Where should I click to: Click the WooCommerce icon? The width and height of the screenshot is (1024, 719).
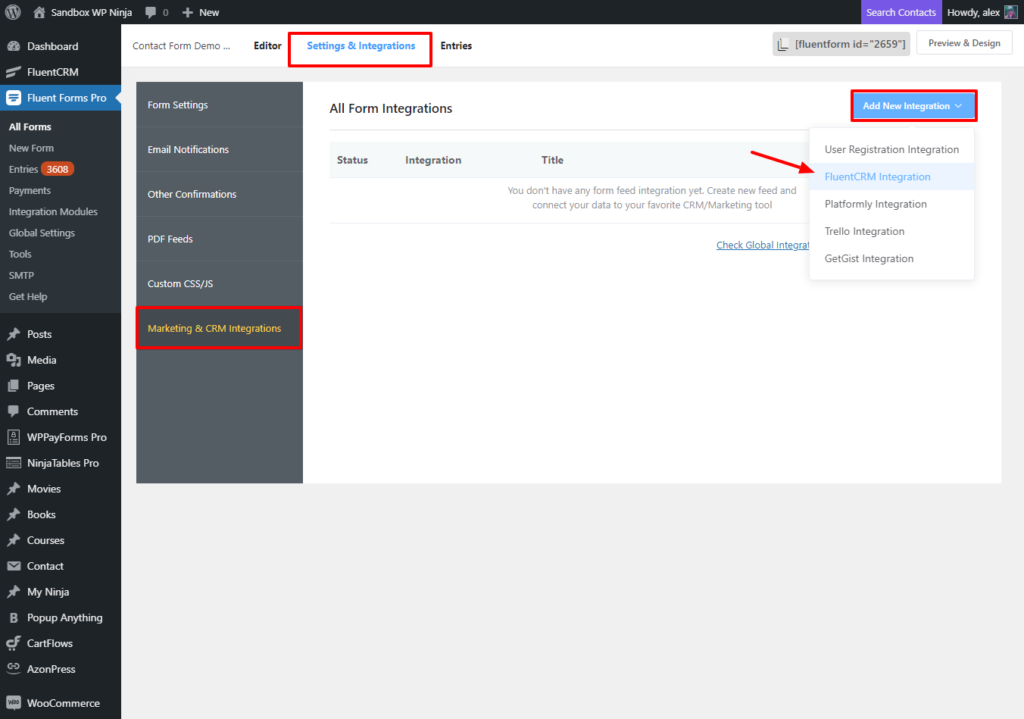coord(13,703)
